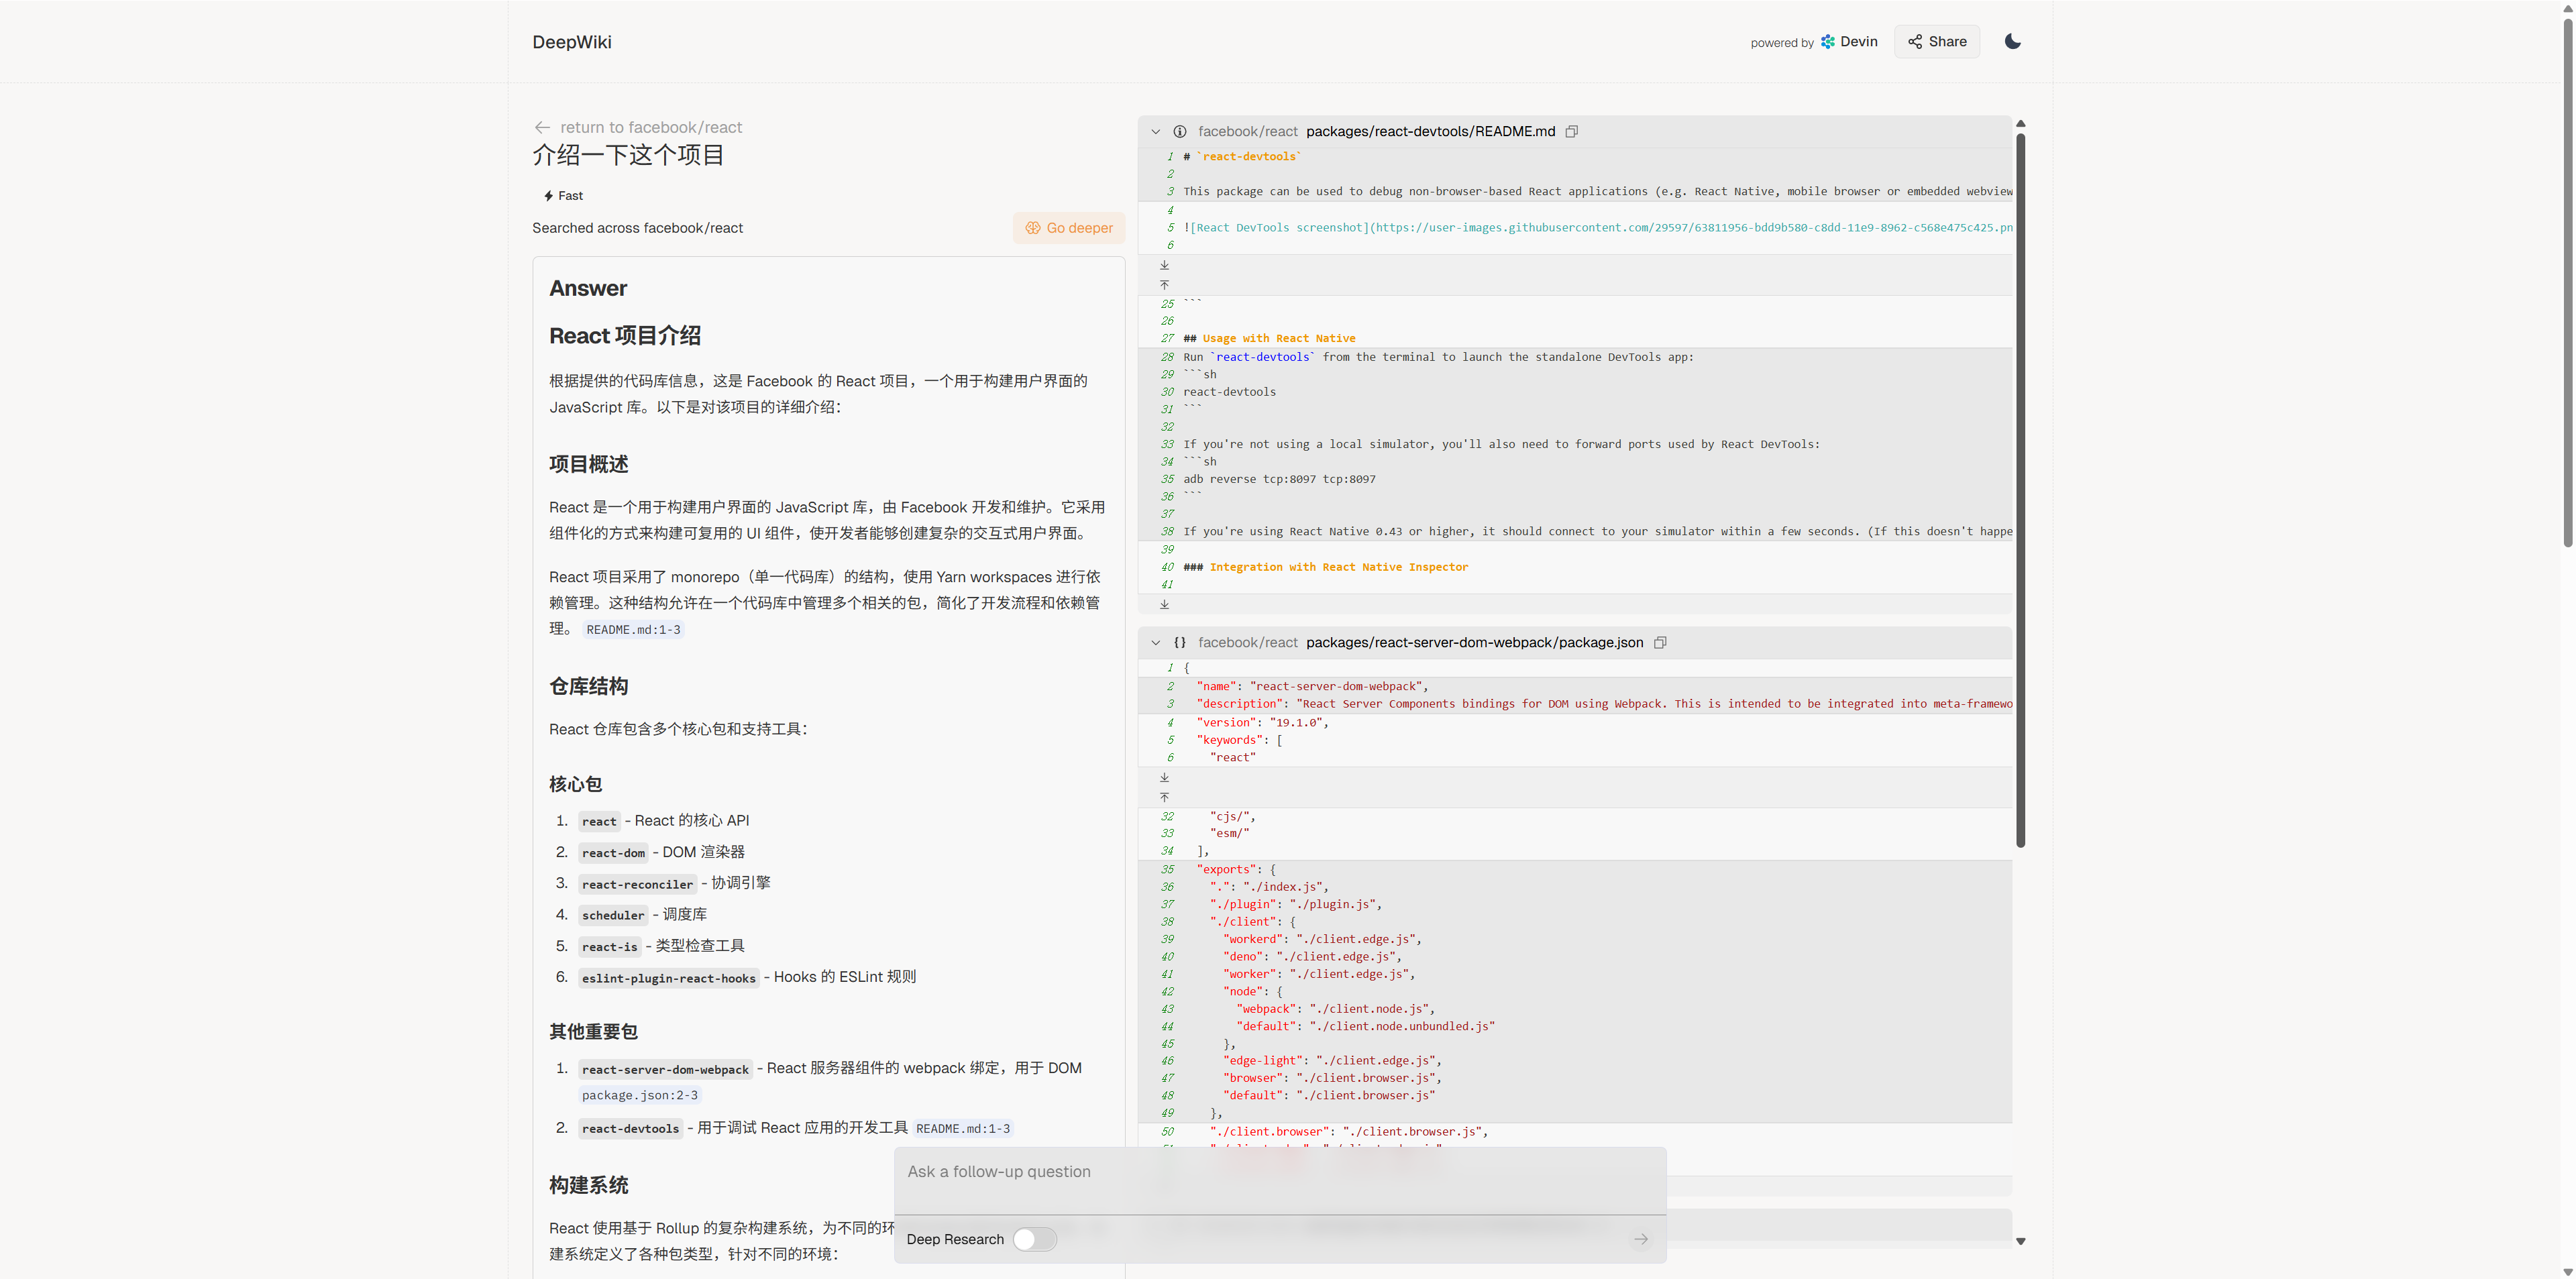Image resolution: width=2576 pixels, height=1279 pixels.
Task: Click the scheduler code label
Action: [613, 916]
